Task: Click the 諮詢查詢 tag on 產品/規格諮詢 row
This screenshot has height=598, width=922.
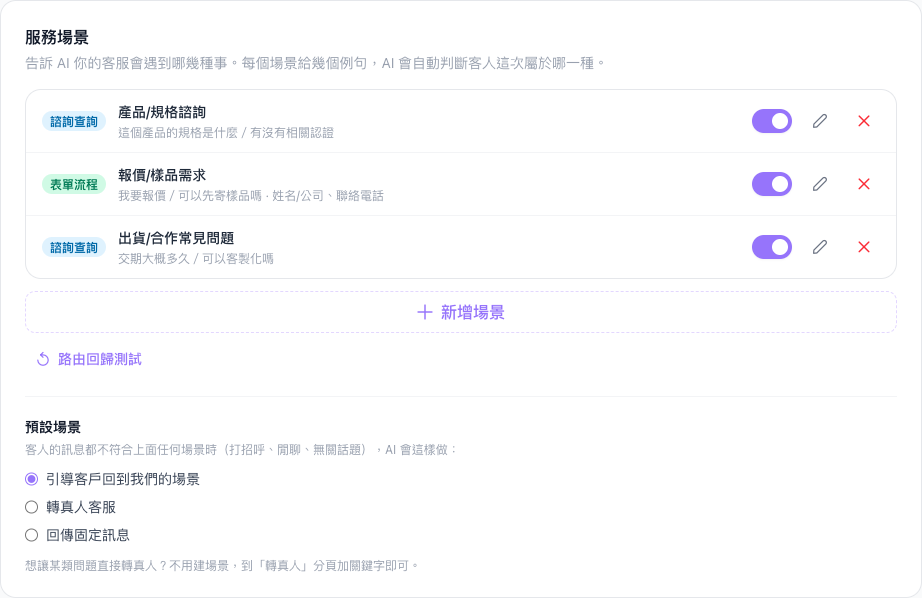Action: pyautogui.click(x=74, y=122)
